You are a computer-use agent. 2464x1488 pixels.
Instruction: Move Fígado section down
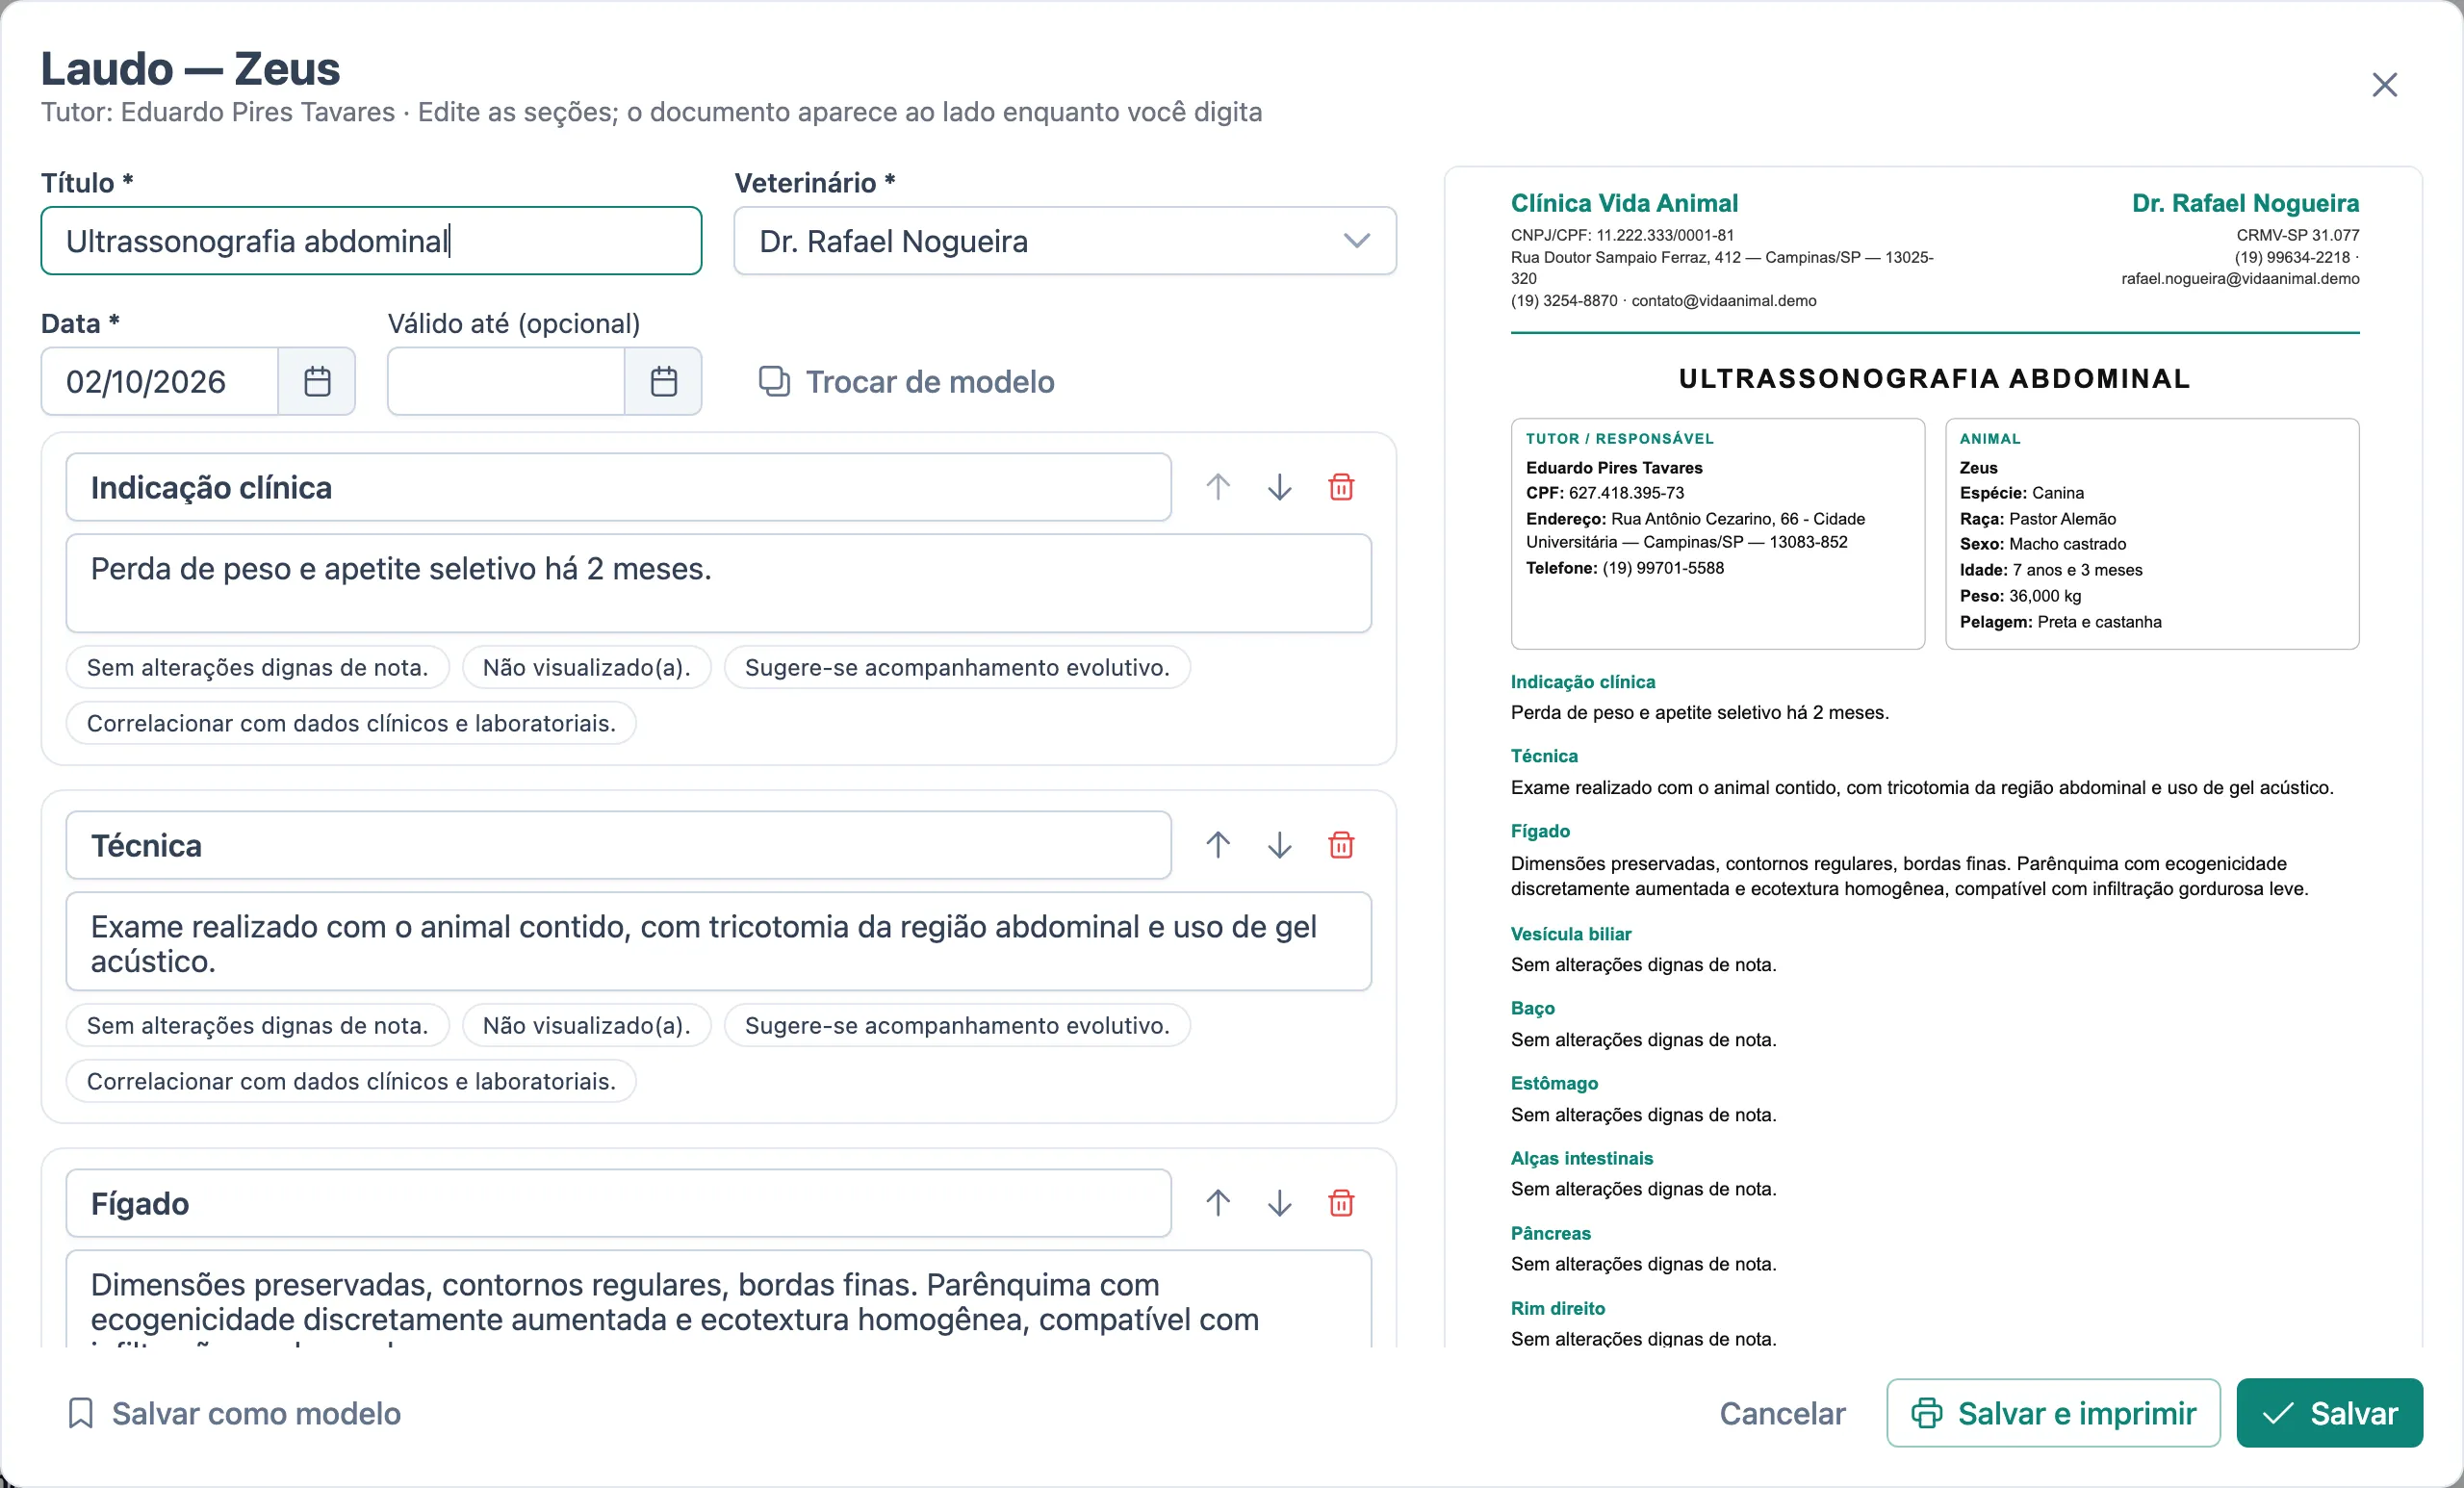tap(1279, 1203)
